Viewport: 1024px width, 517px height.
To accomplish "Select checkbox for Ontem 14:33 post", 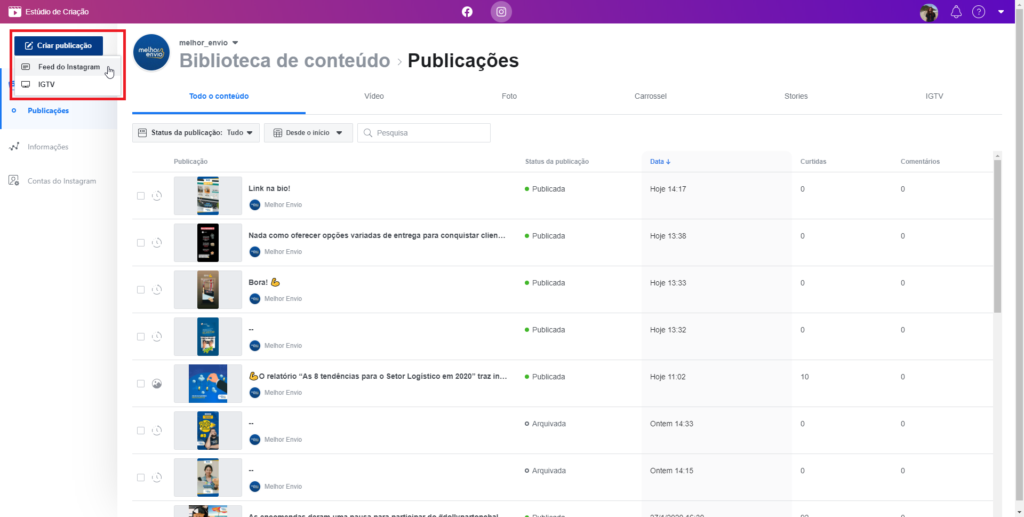I will click(x=141, y=431).
